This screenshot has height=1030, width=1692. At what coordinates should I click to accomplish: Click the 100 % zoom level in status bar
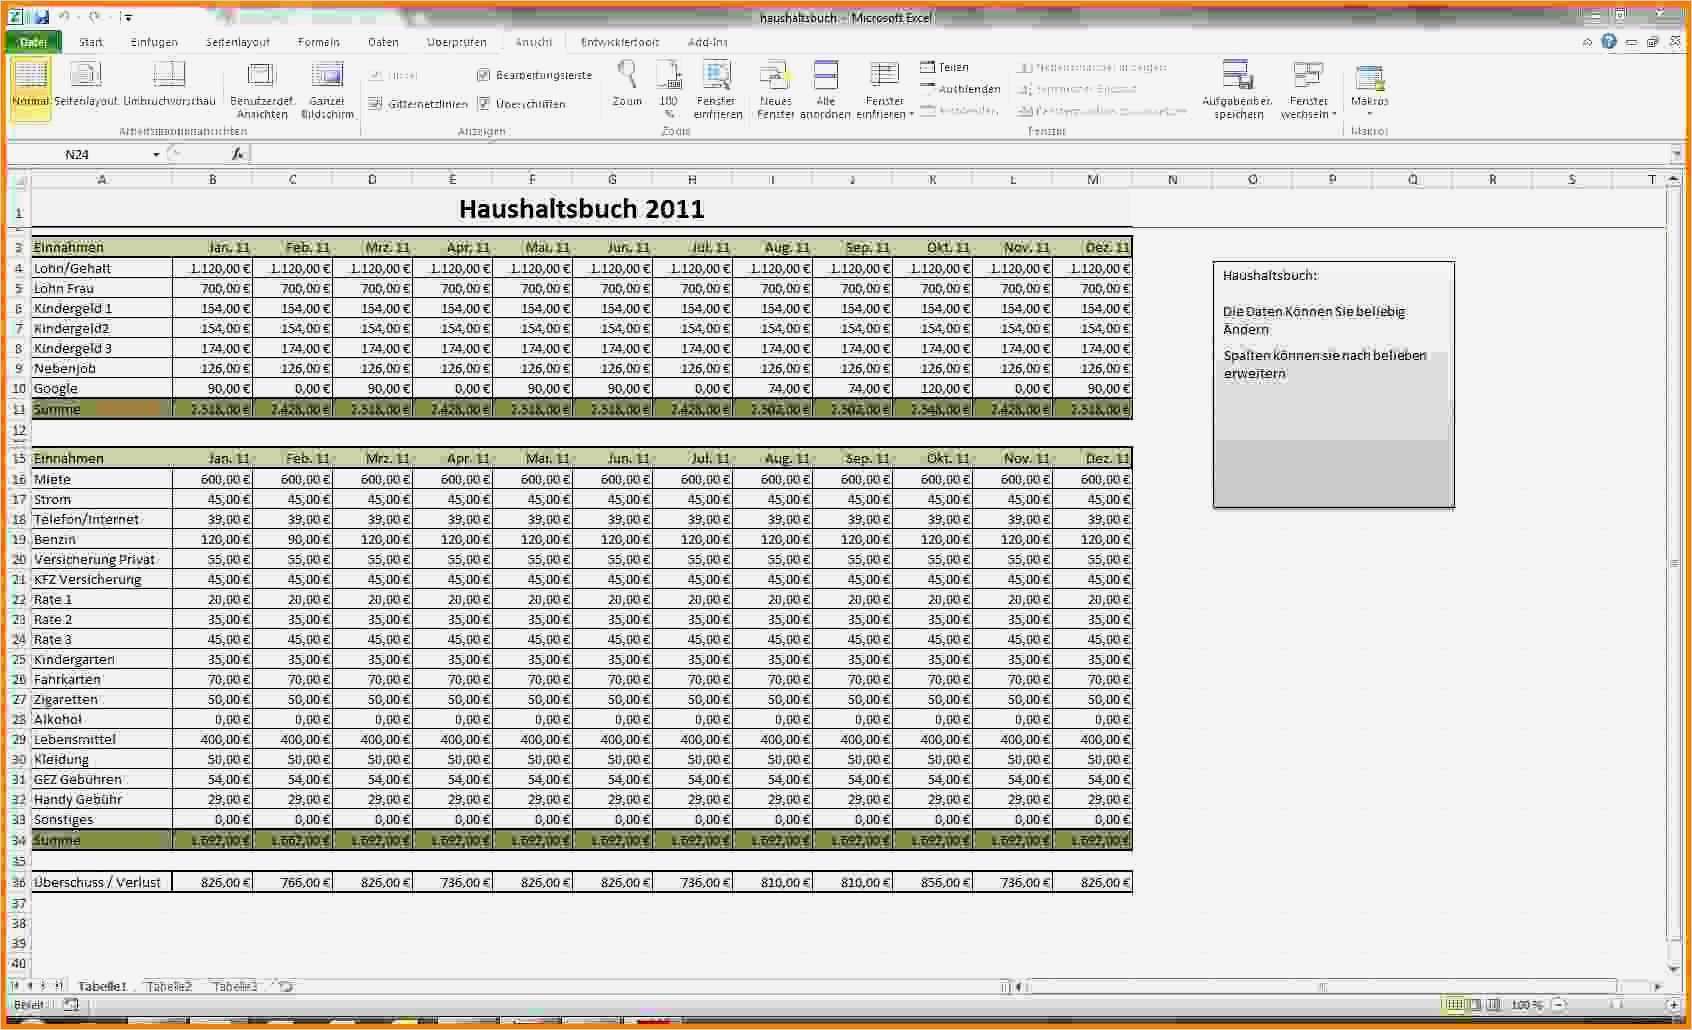(1526, 1005)
